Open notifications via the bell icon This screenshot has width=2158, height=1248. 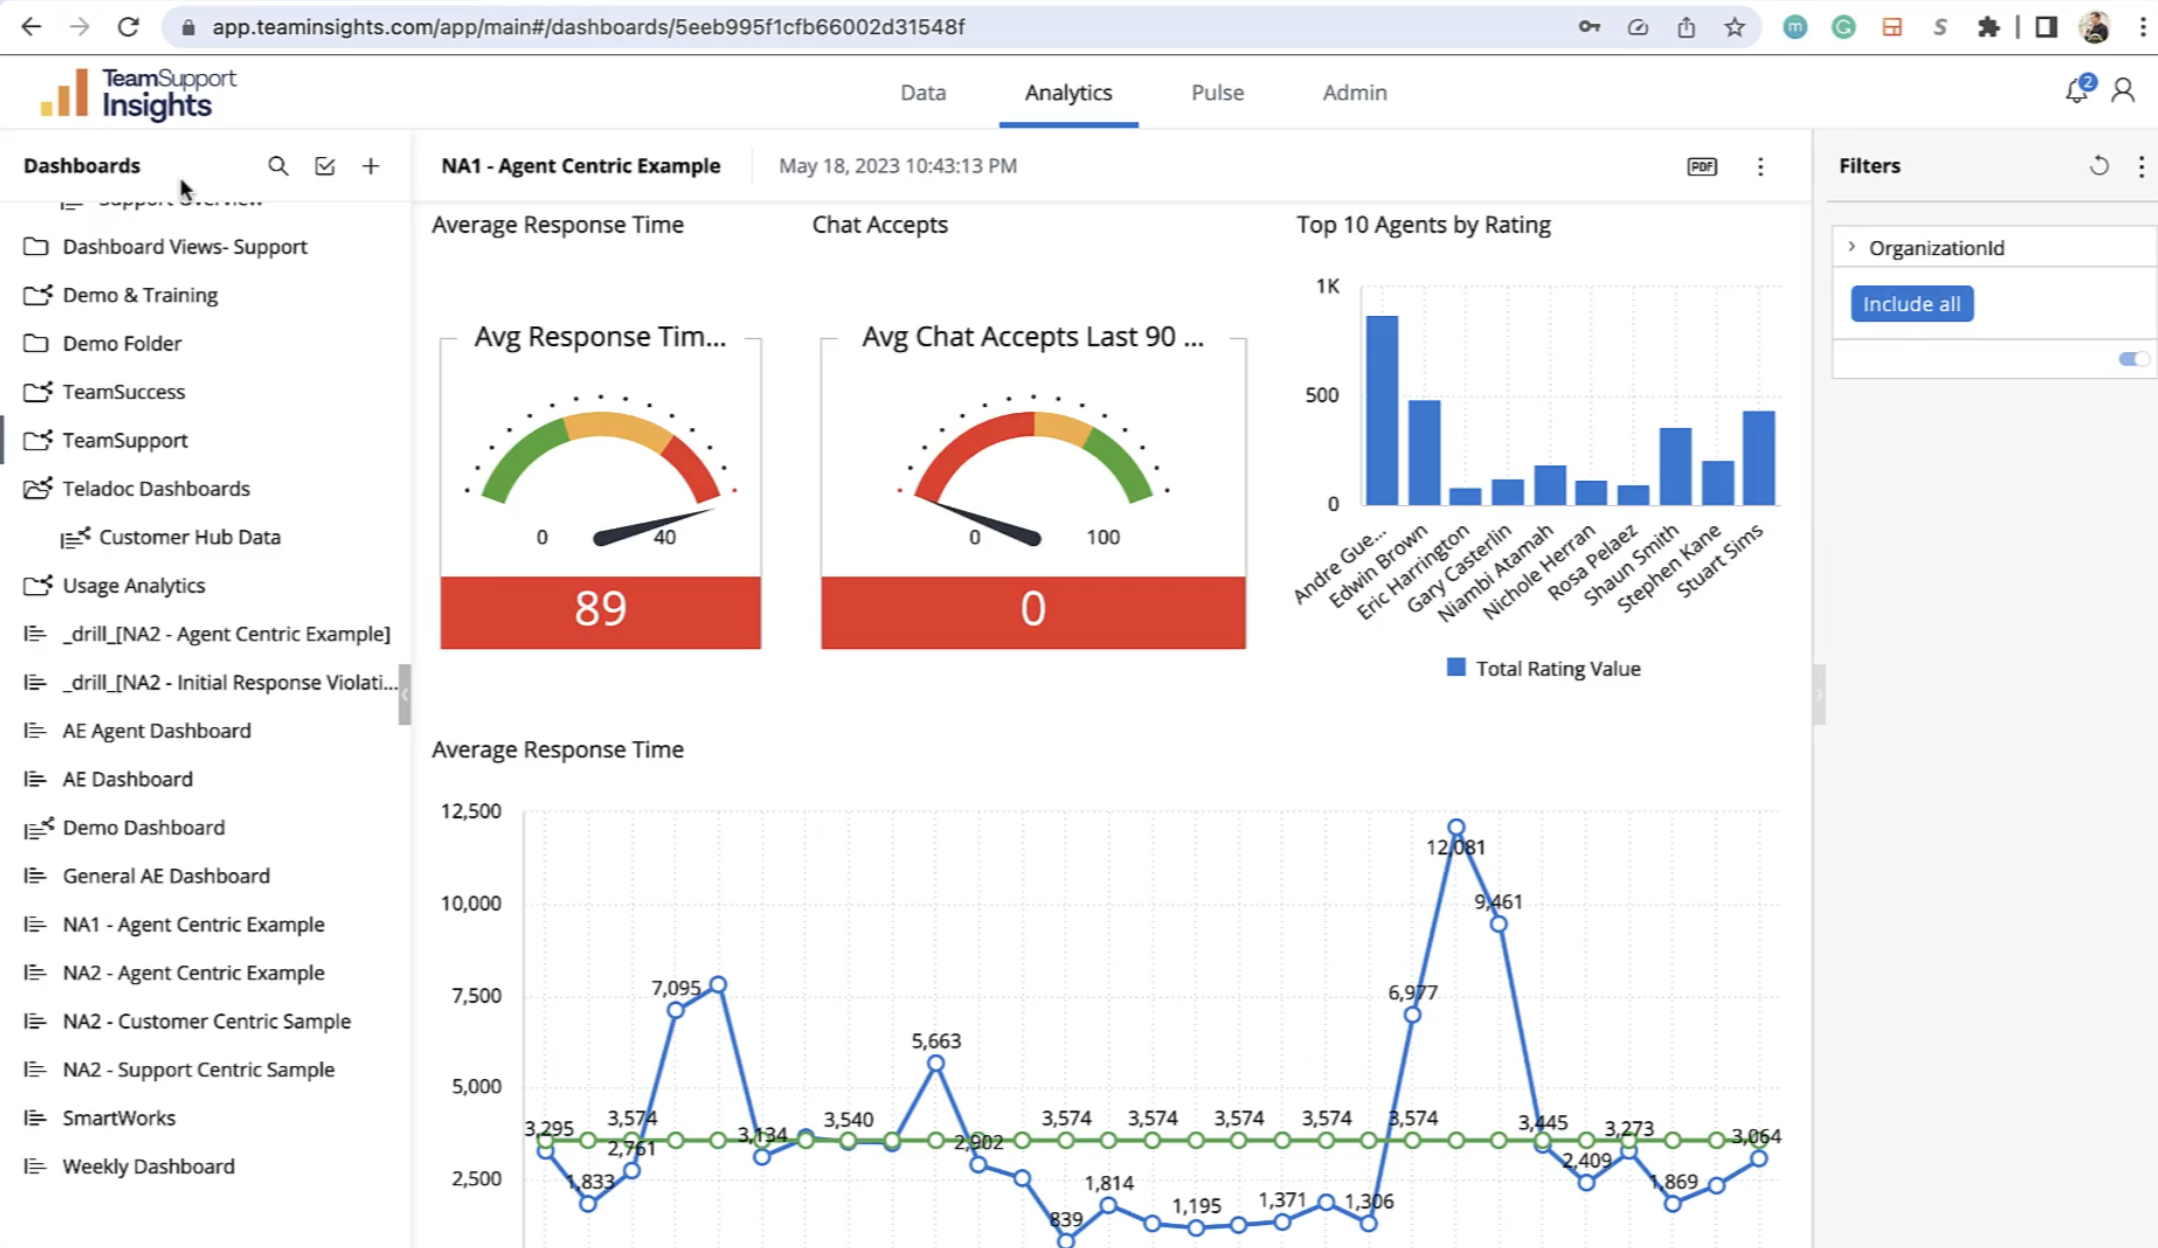[2076, 91]
